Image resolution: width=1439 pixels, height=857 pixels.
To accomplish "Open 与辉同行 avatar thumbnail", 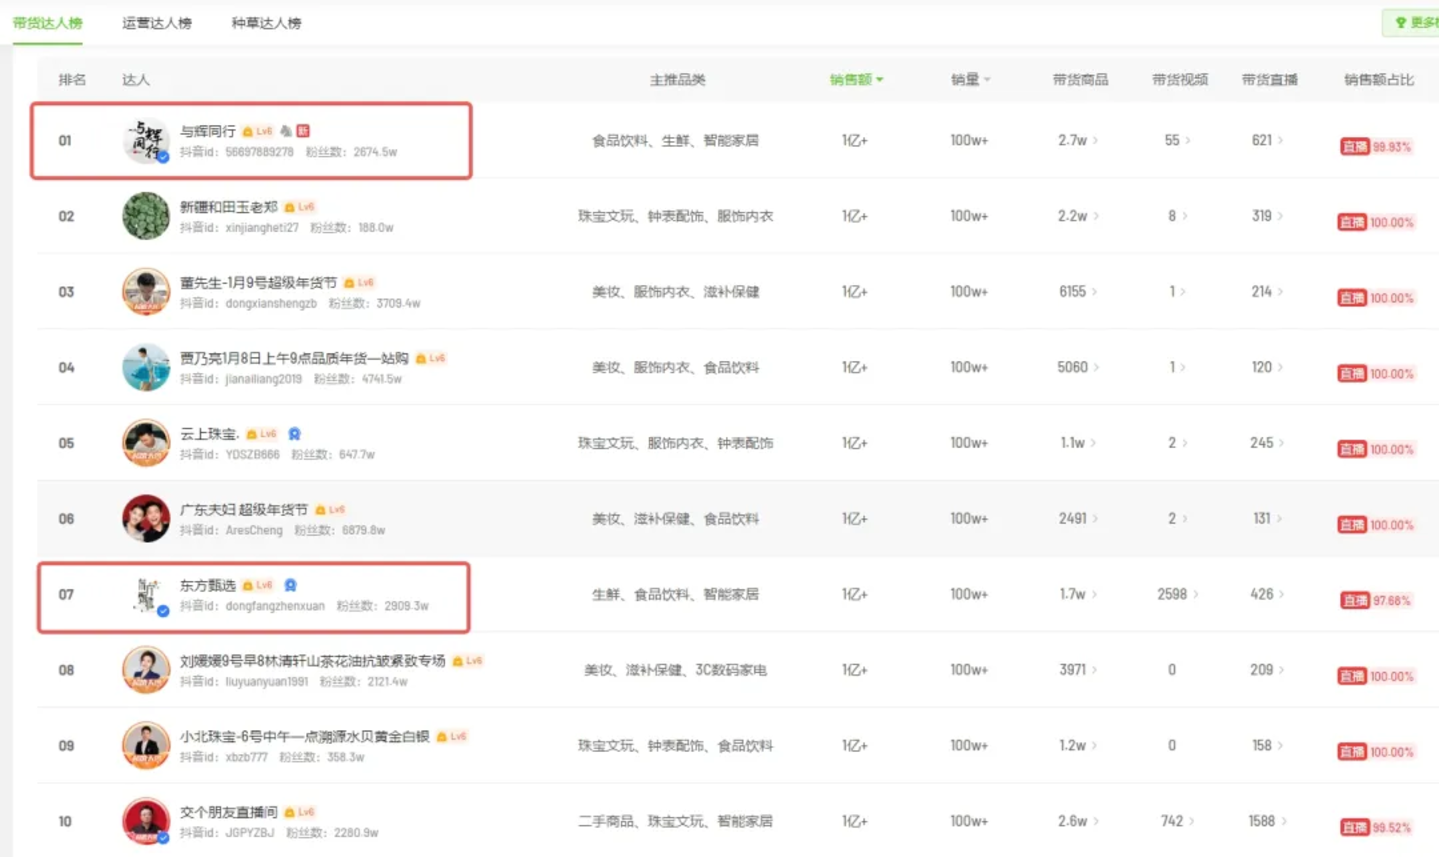I will point(146,141).
